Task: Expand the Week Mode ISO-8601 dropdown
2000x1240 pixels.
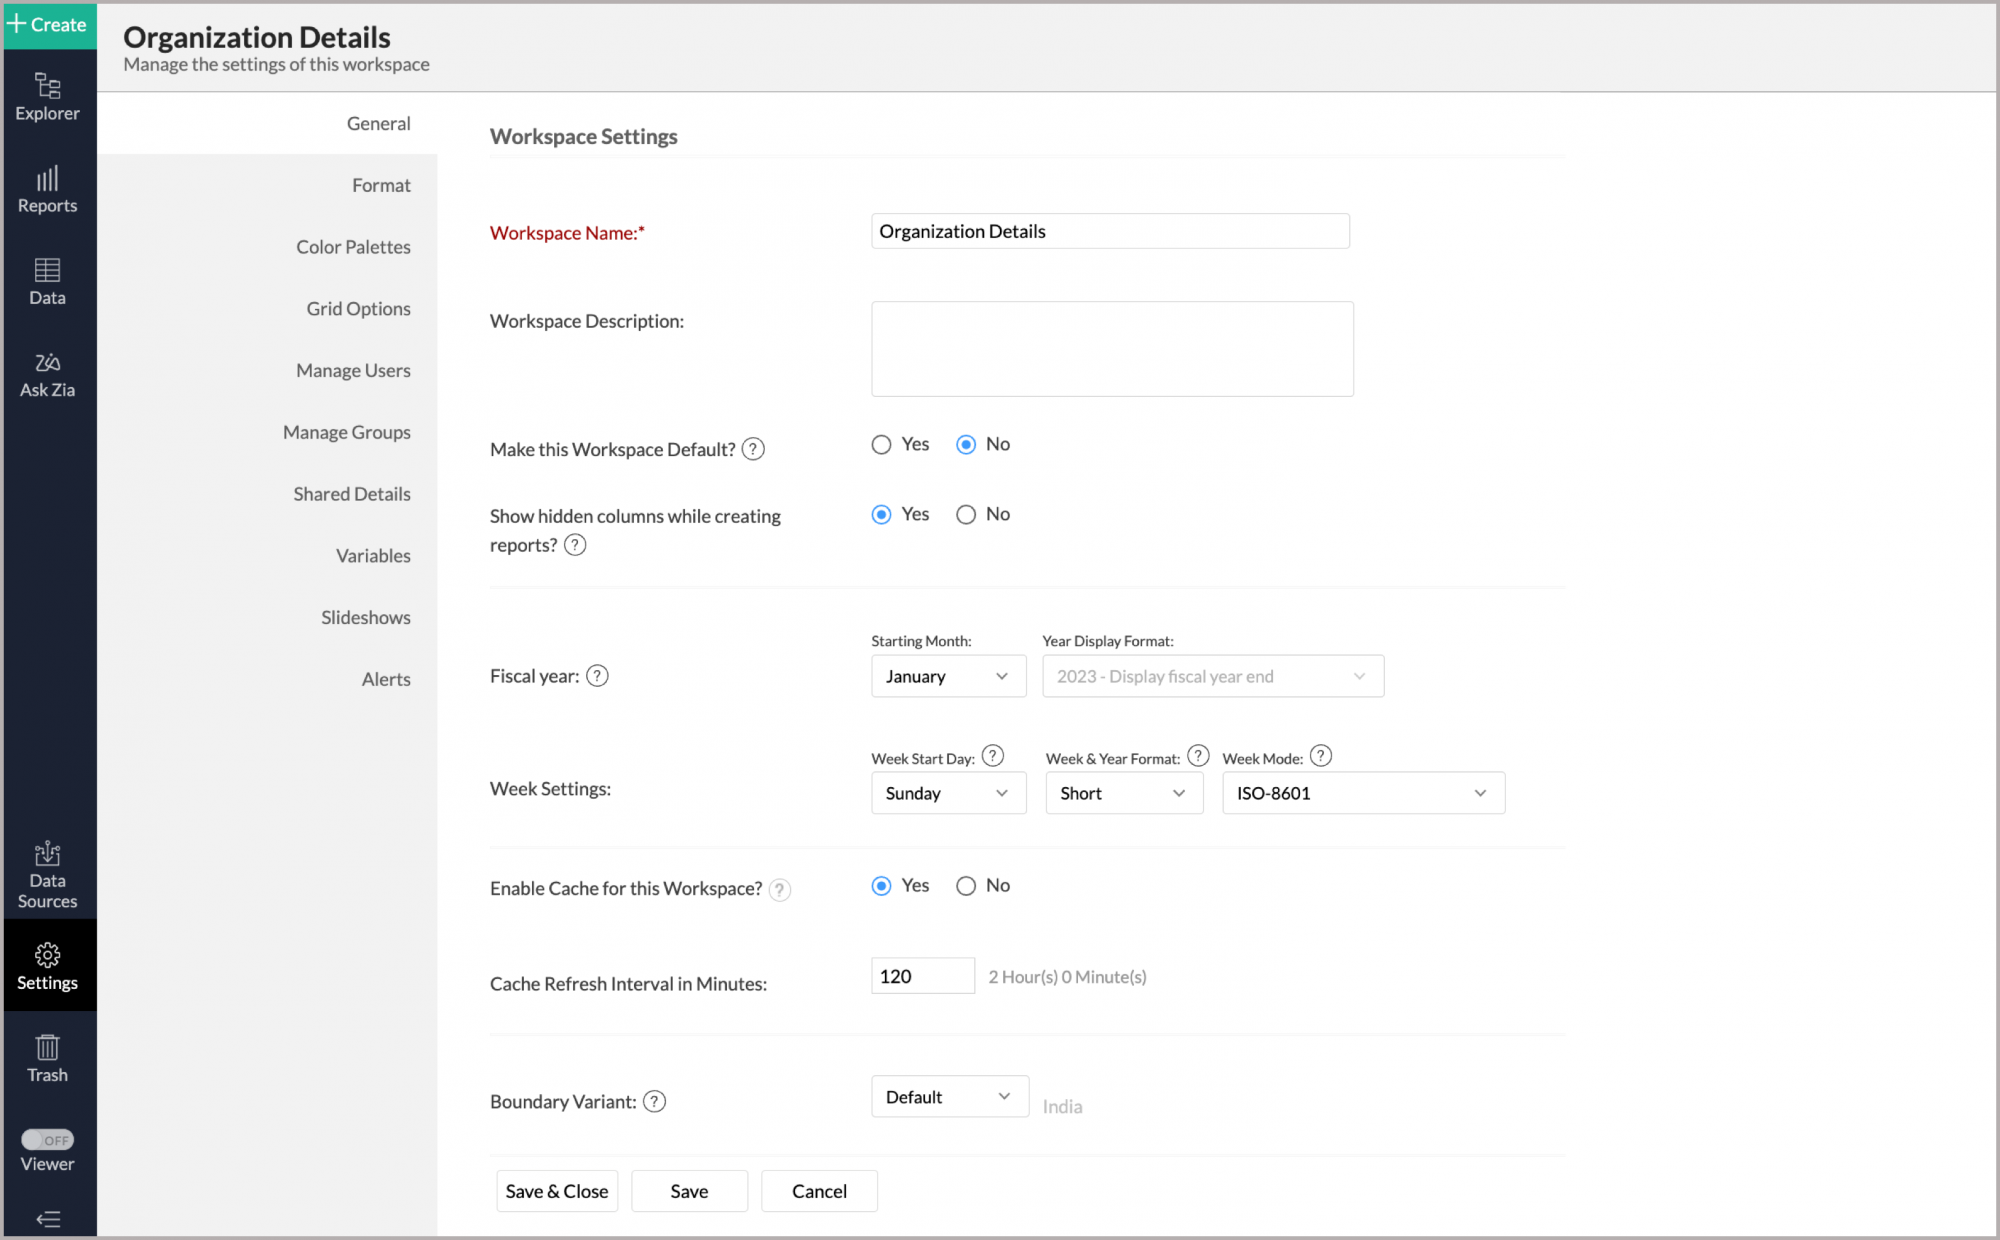Action: 1362,793
